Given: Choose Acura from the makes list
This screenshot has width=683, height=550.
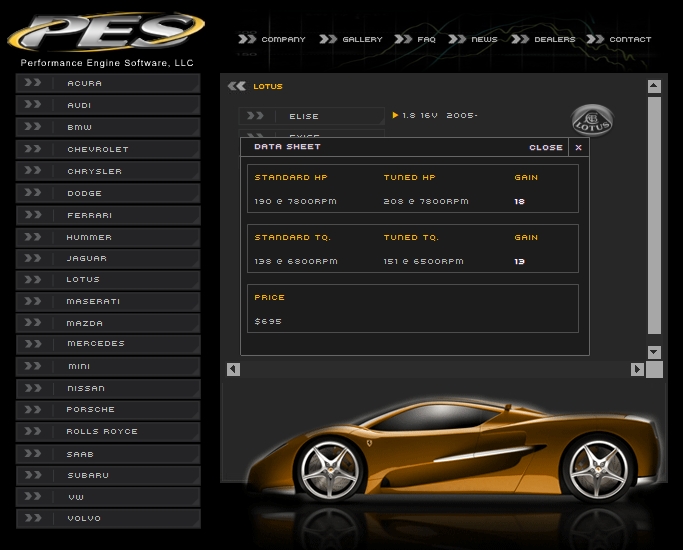Looking at the screenshot, I should (x=108, y=84).
